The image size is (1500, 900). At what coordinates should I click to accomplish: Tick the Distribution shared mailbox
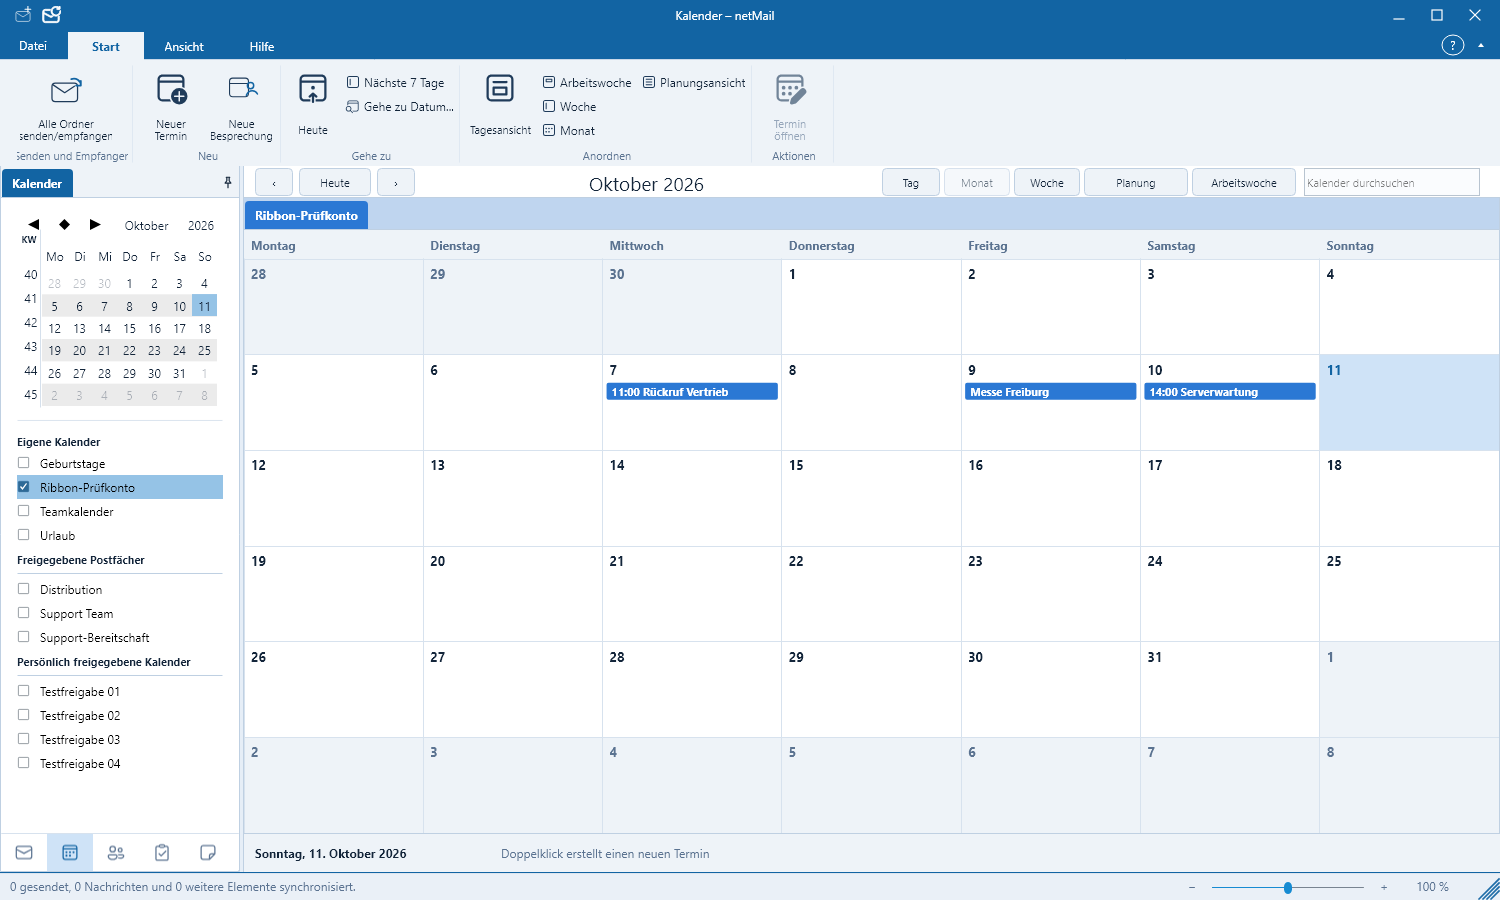pos(24,589)
